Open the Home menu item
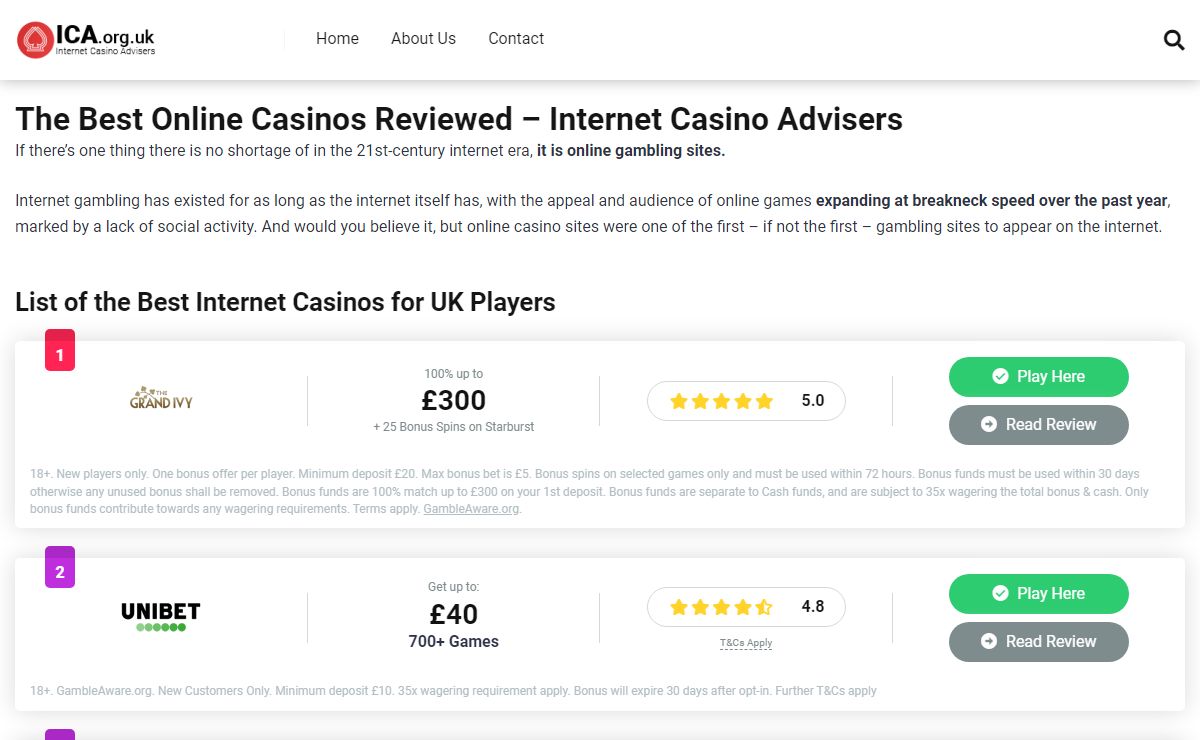The height and width of the screenshot is (740, 1200). click(337, 39)
